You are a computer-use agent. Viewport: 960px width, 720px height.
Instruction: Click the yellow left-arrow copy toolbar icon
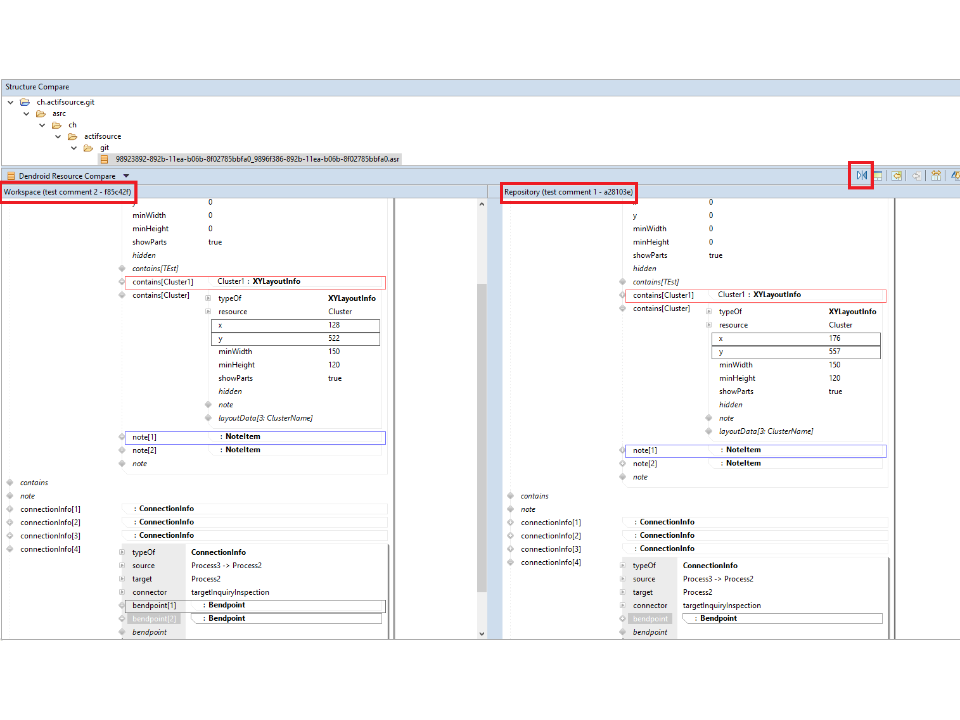click(x=898, y=176)
